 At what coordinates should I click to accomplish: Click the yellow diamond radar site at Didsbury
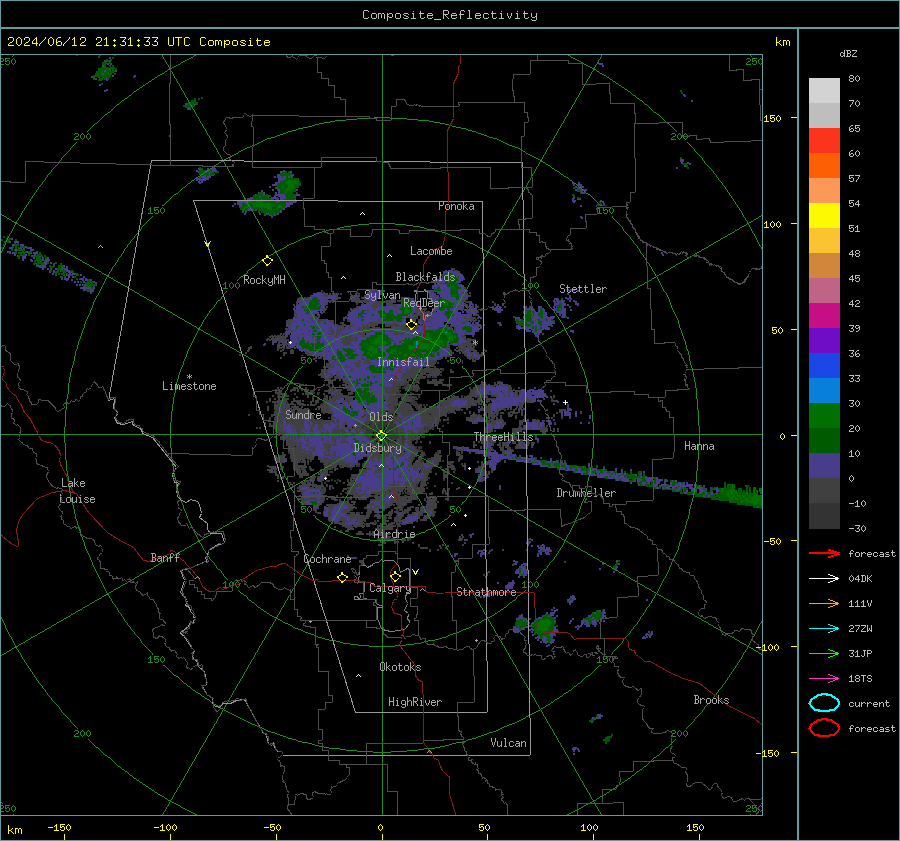(x=381, y=436)
